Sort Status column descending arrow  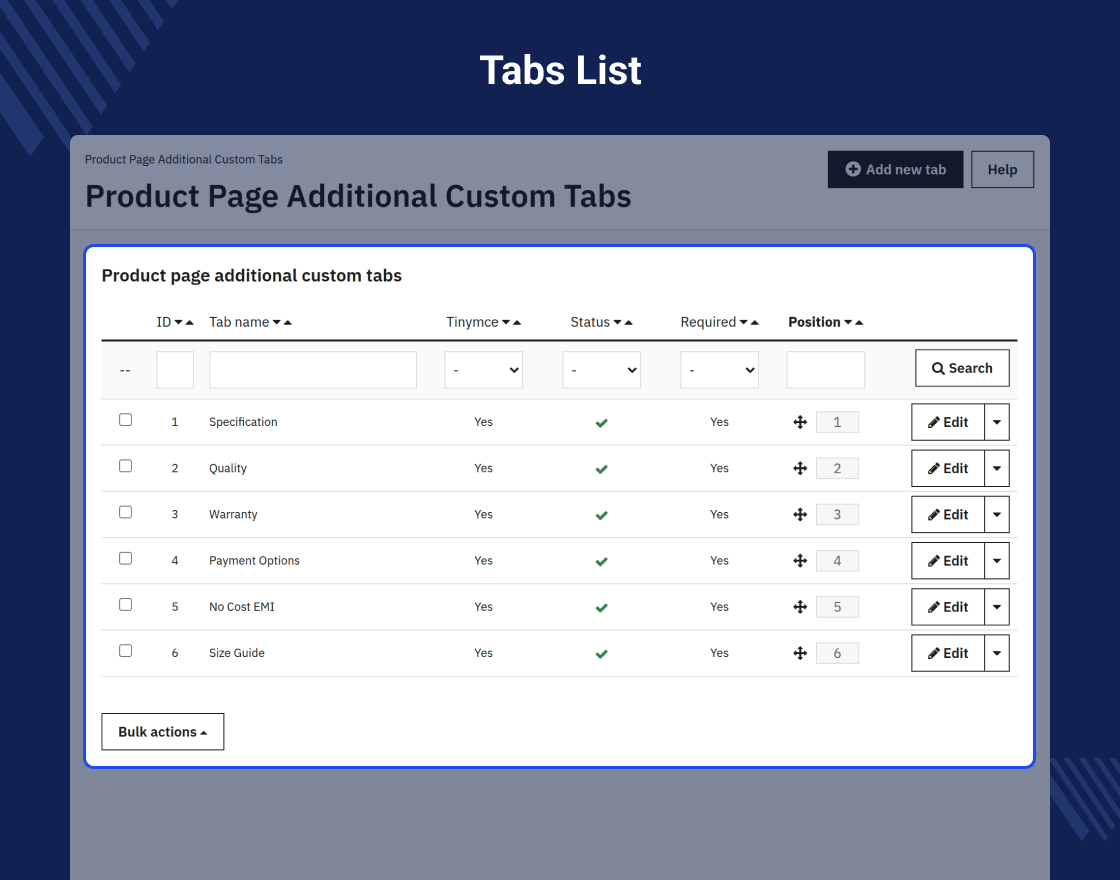point(617,323)
